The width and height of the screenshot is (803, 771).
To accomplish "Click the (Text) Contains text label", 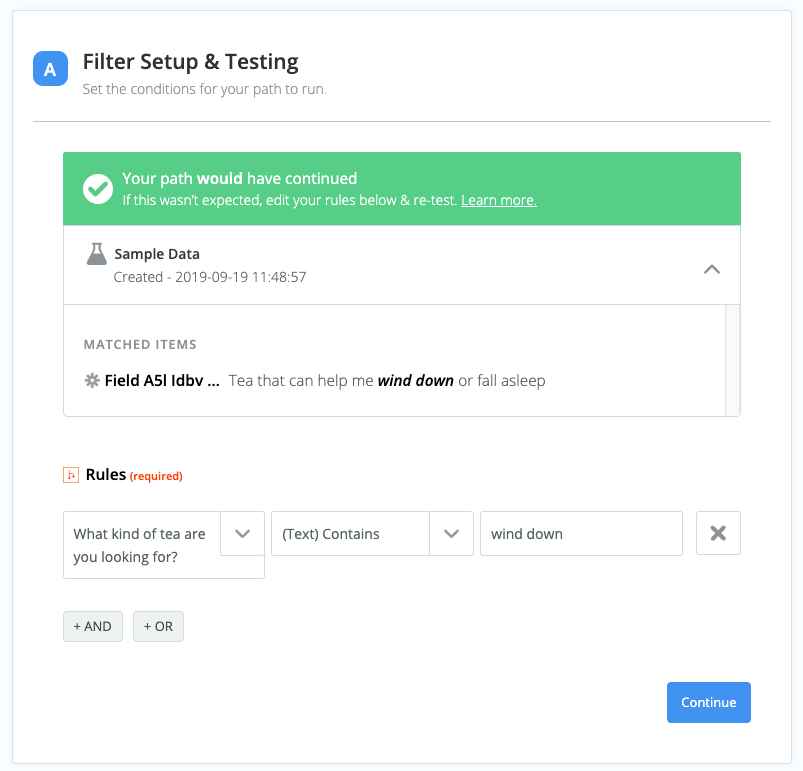I will click(x=331, y=534).
